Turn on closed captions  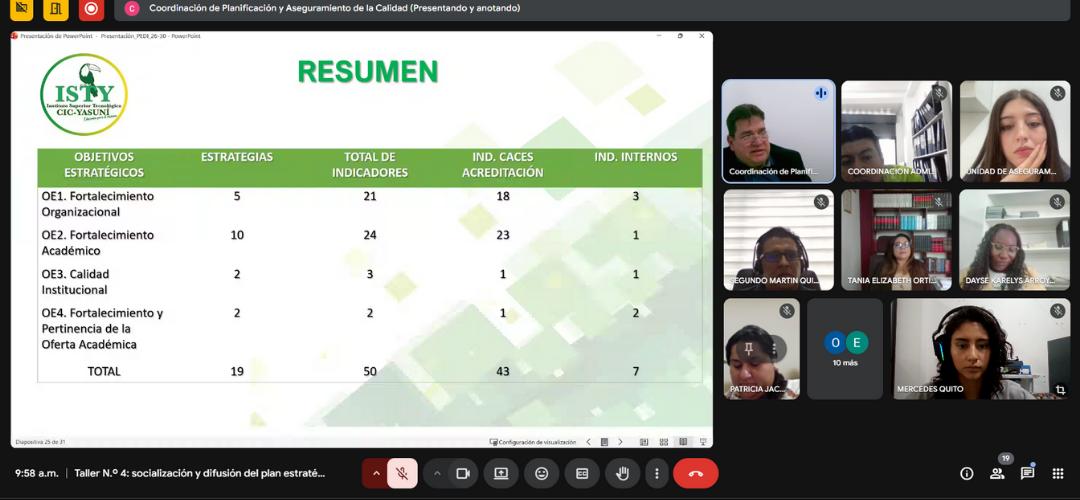582,473
